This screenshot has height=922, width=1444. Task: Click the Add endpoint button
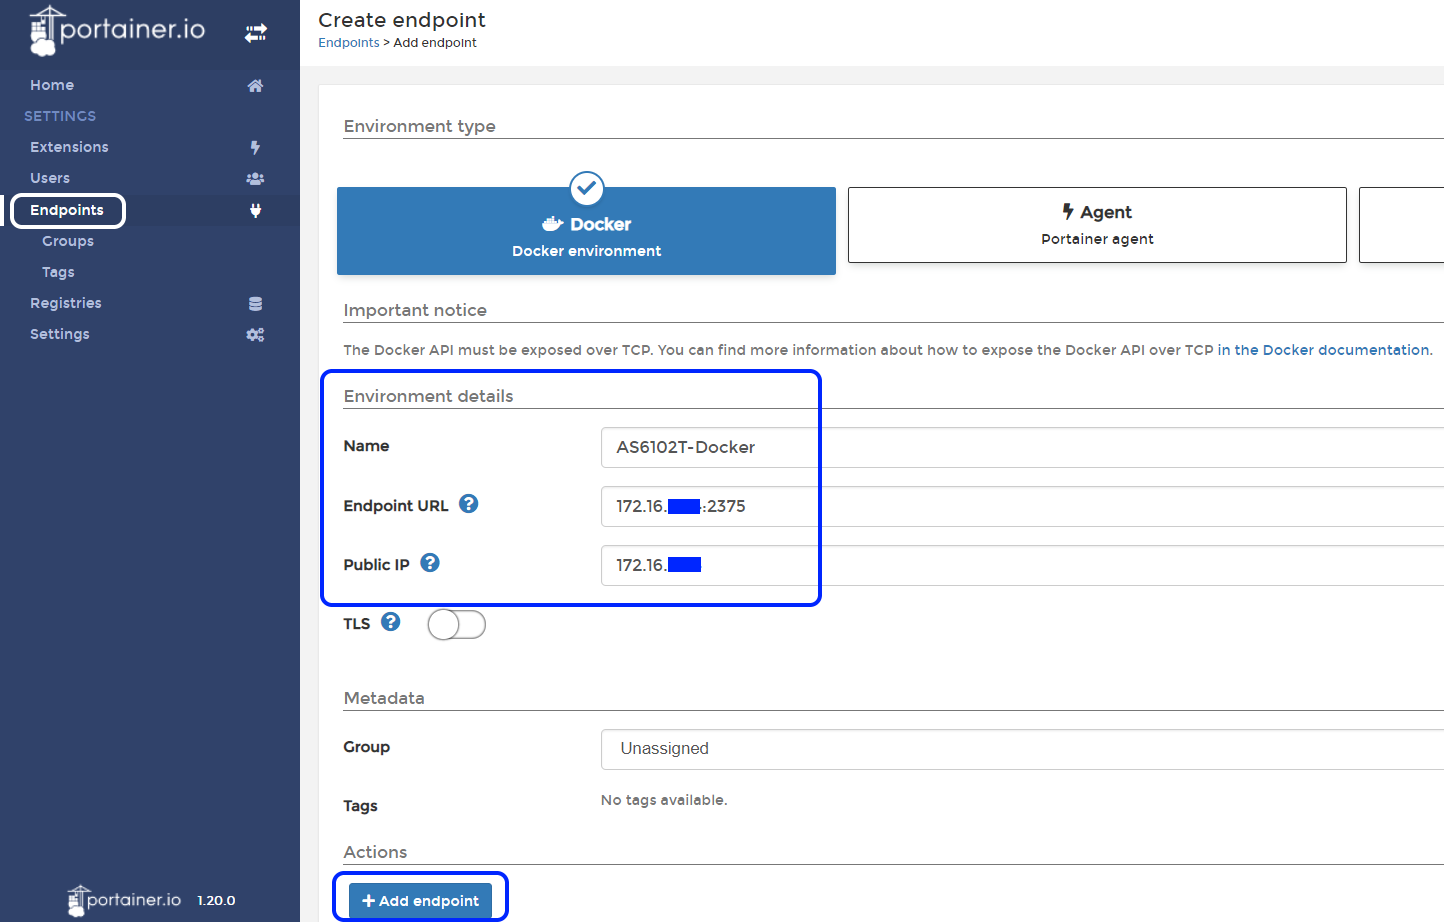point(420,901)
